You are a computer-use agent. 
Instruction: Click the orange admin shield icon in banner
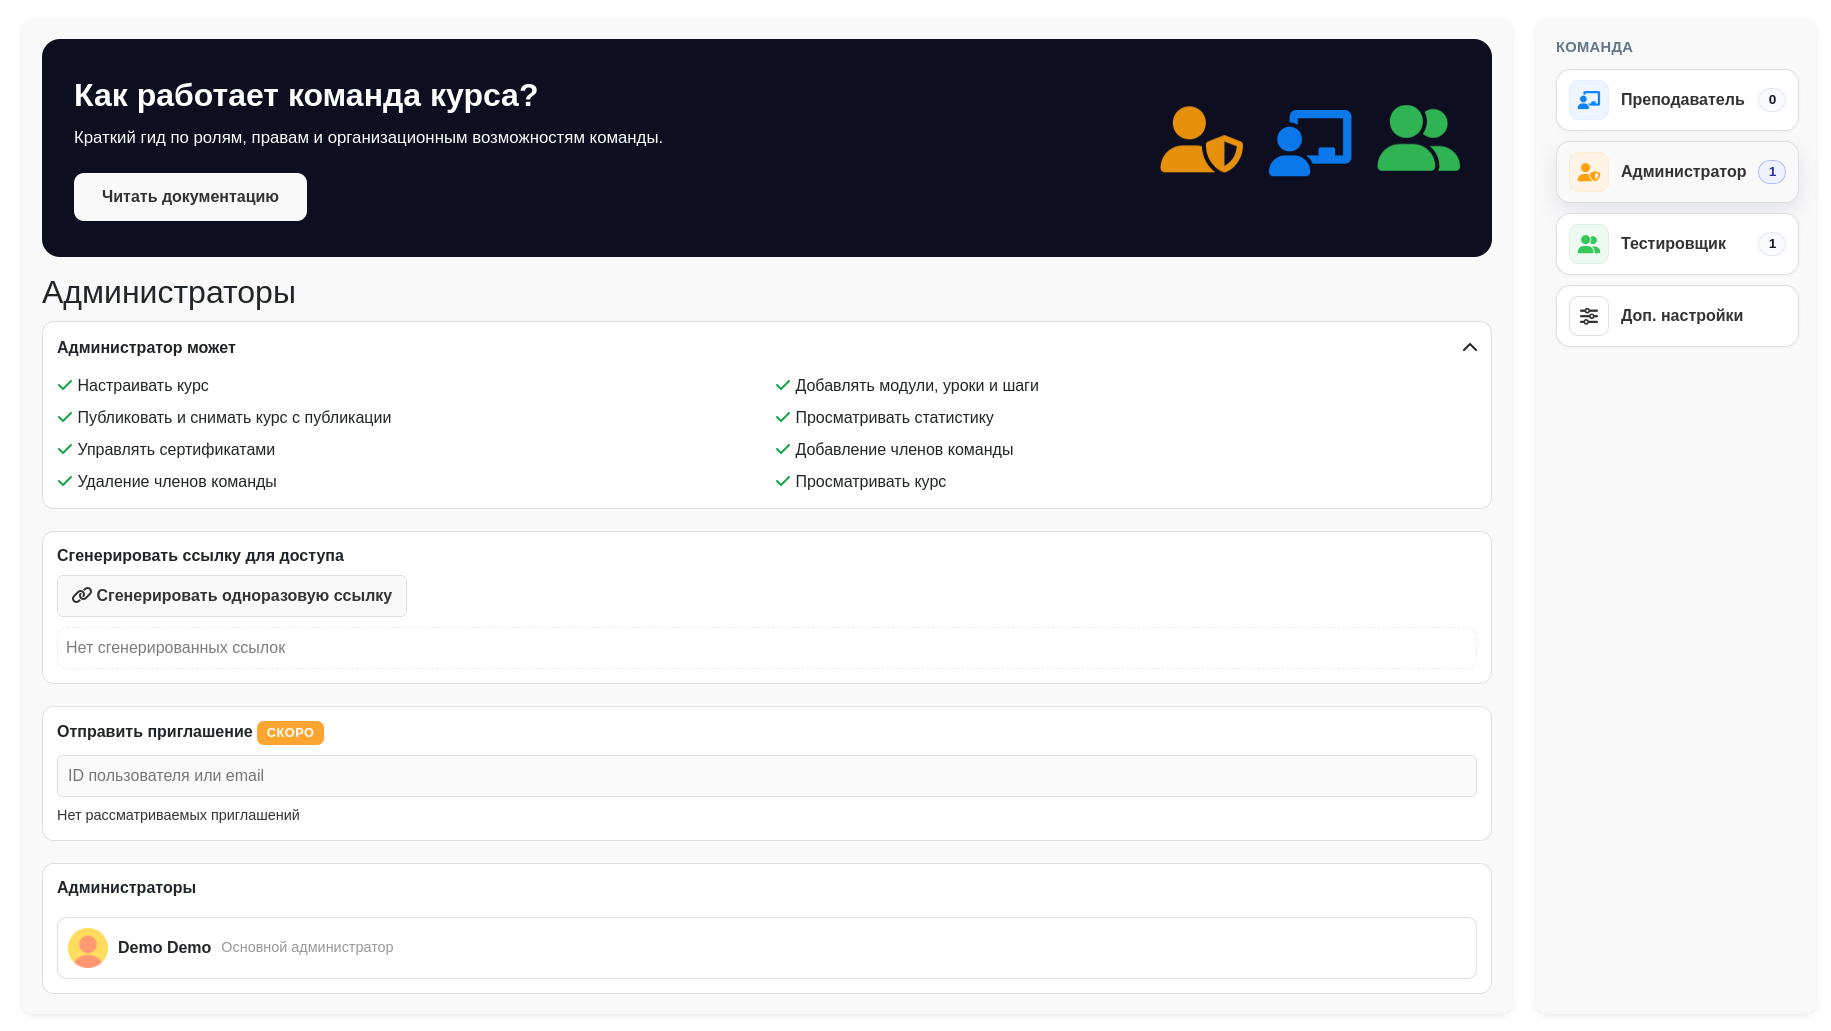point(1201,140)
